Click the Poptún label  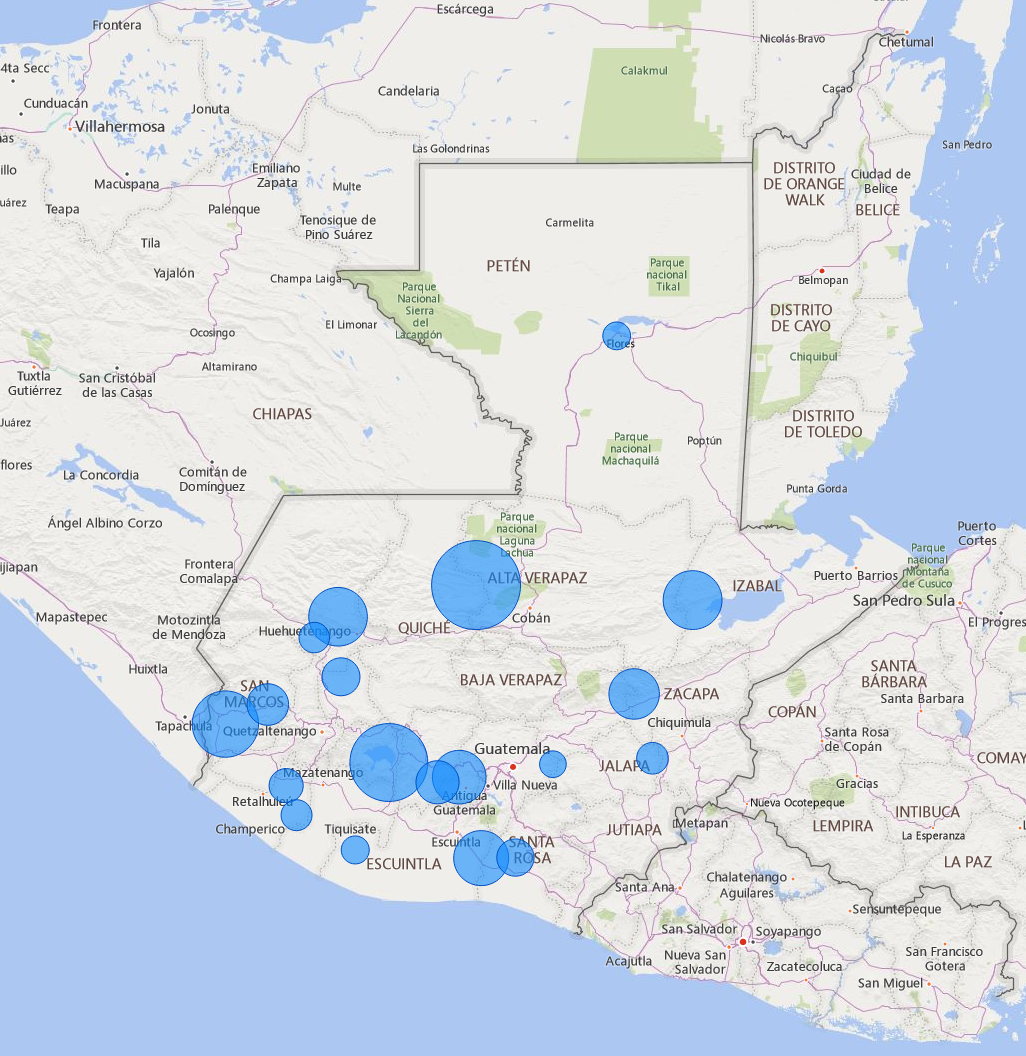(705, 440)
